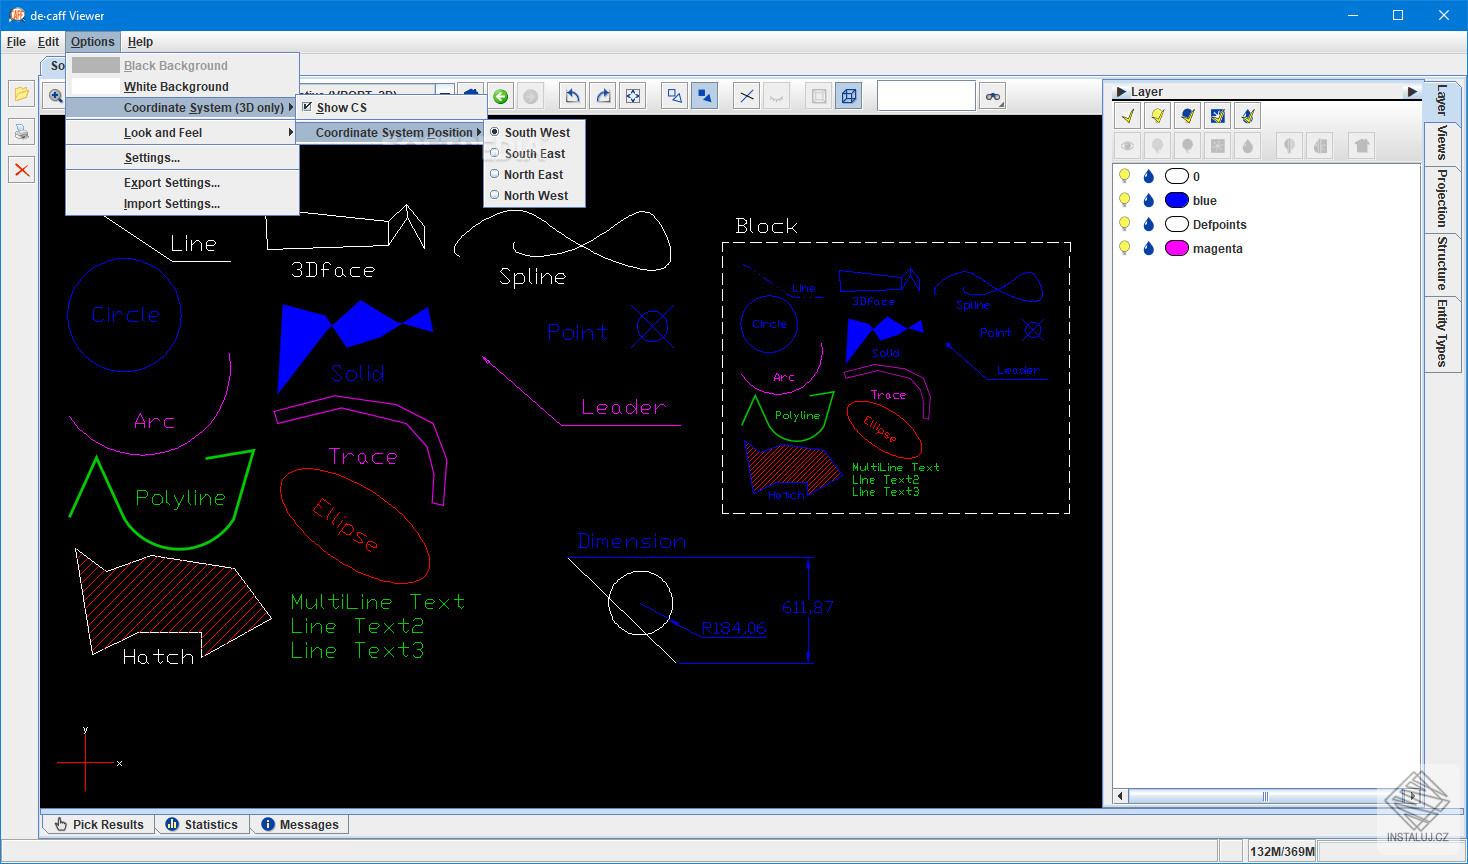Viewport: 1468px width, 864px height.
Task: Open the Pick Results tab
Action: pos(99,824)
